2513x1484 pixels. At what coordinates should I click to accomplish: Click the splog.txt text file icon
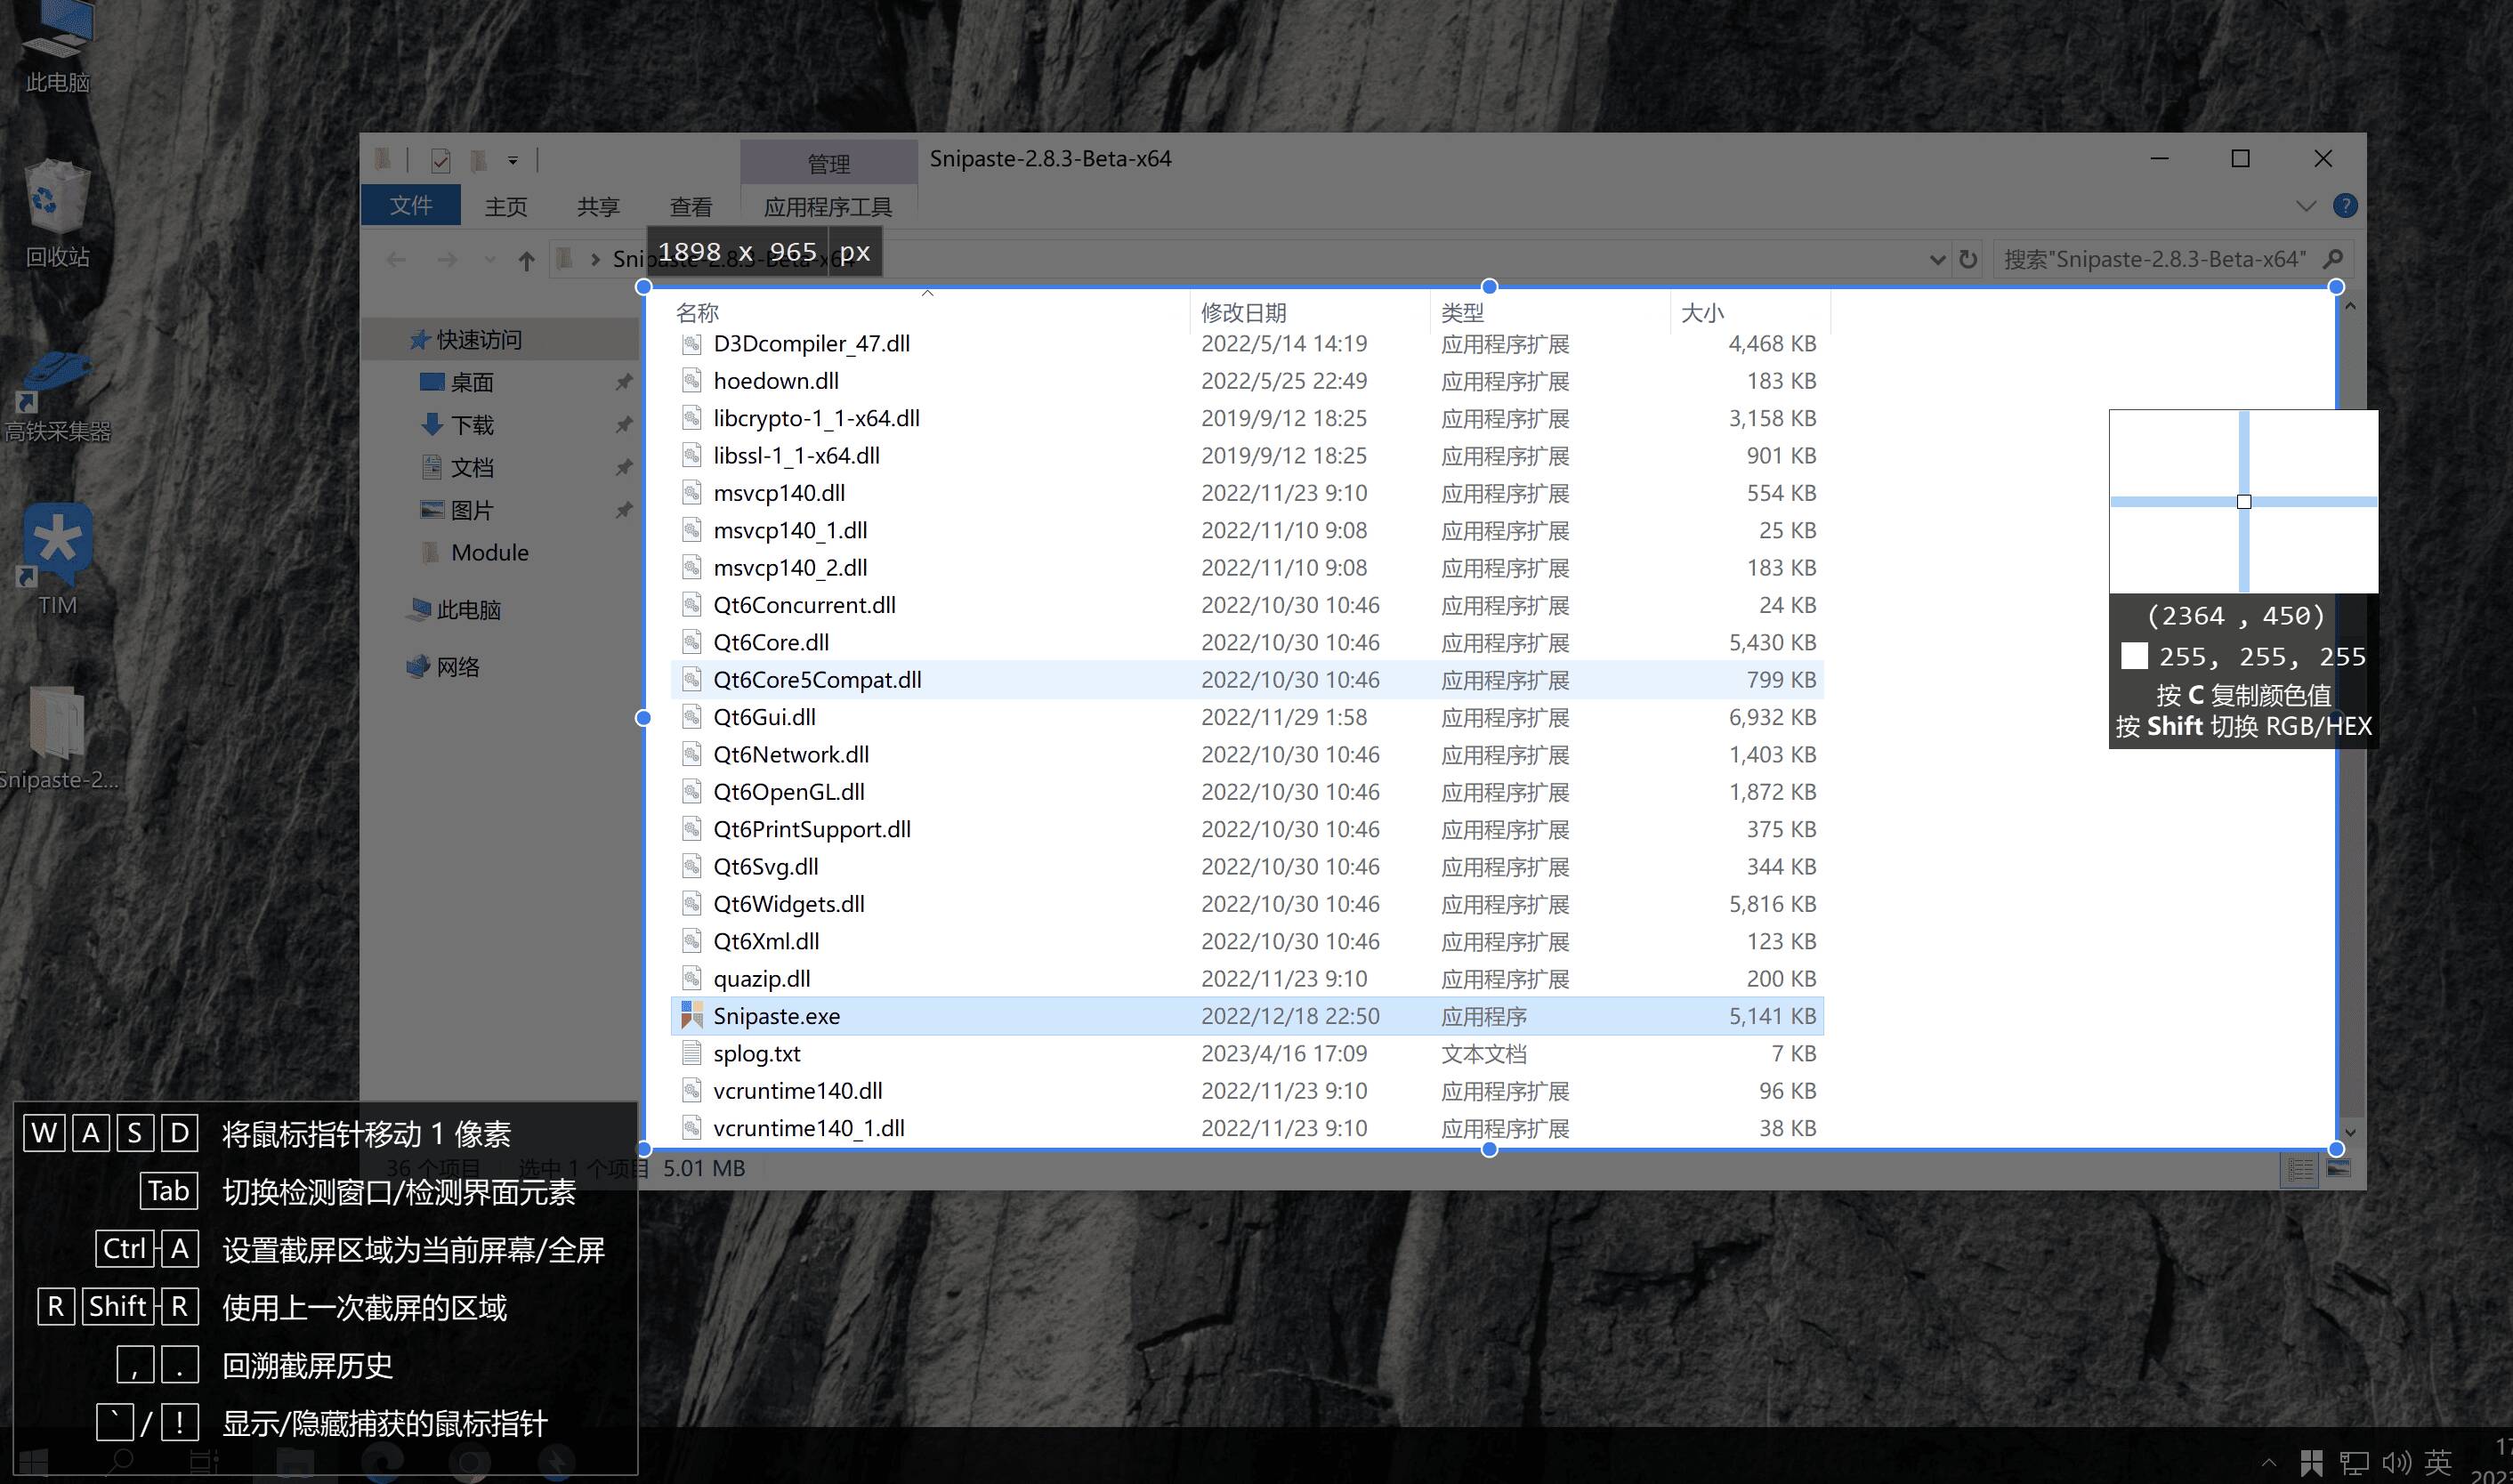[x=691, y=1053]
